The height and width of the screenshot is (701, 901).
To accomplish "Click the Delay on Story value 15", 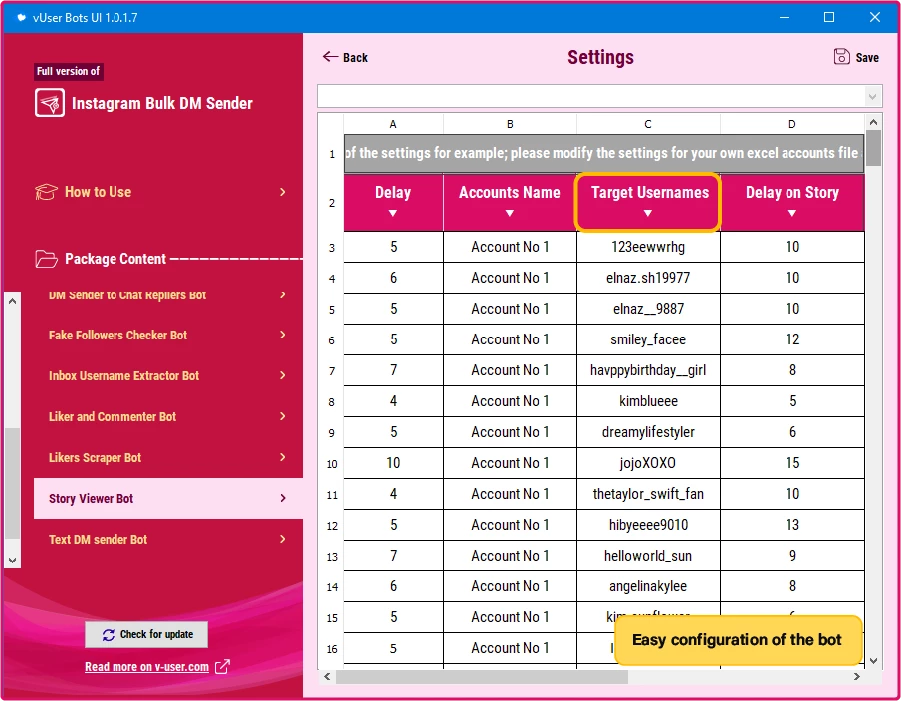I will (x=792, y=463).
